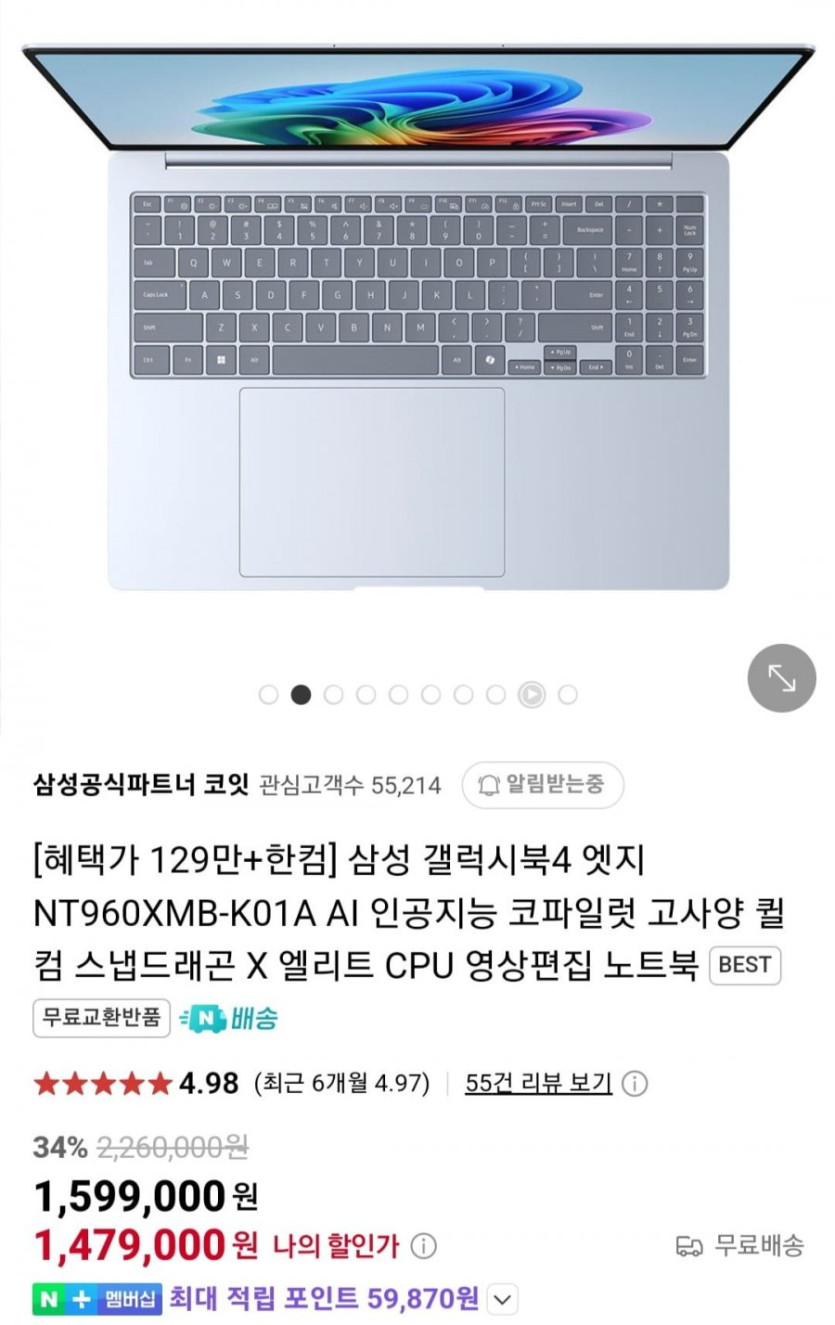Image resolution: width=835 pixels, height=1325 pixels.
Task: Open the 55건 리뷰 보기 link
Action: (x=538, y=1083)
